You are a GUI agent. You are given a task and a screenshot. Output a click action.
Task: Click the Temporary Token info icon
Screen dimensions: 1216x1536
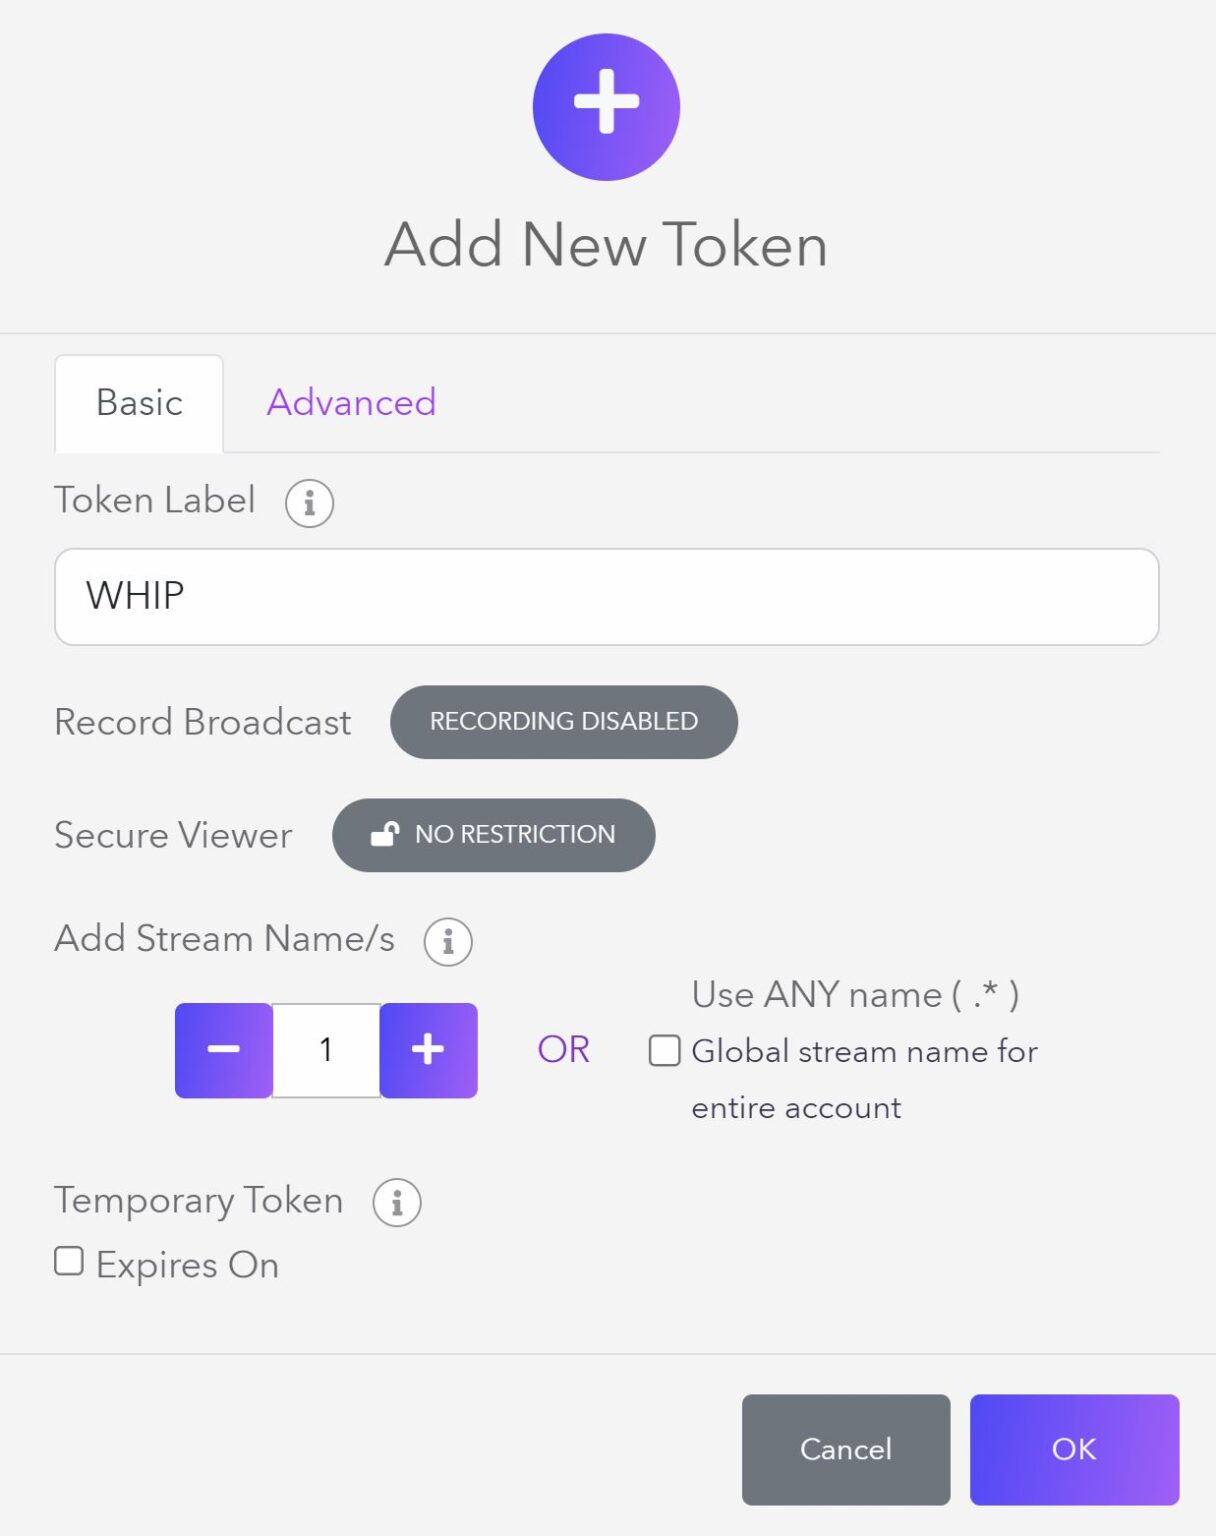397,1203
